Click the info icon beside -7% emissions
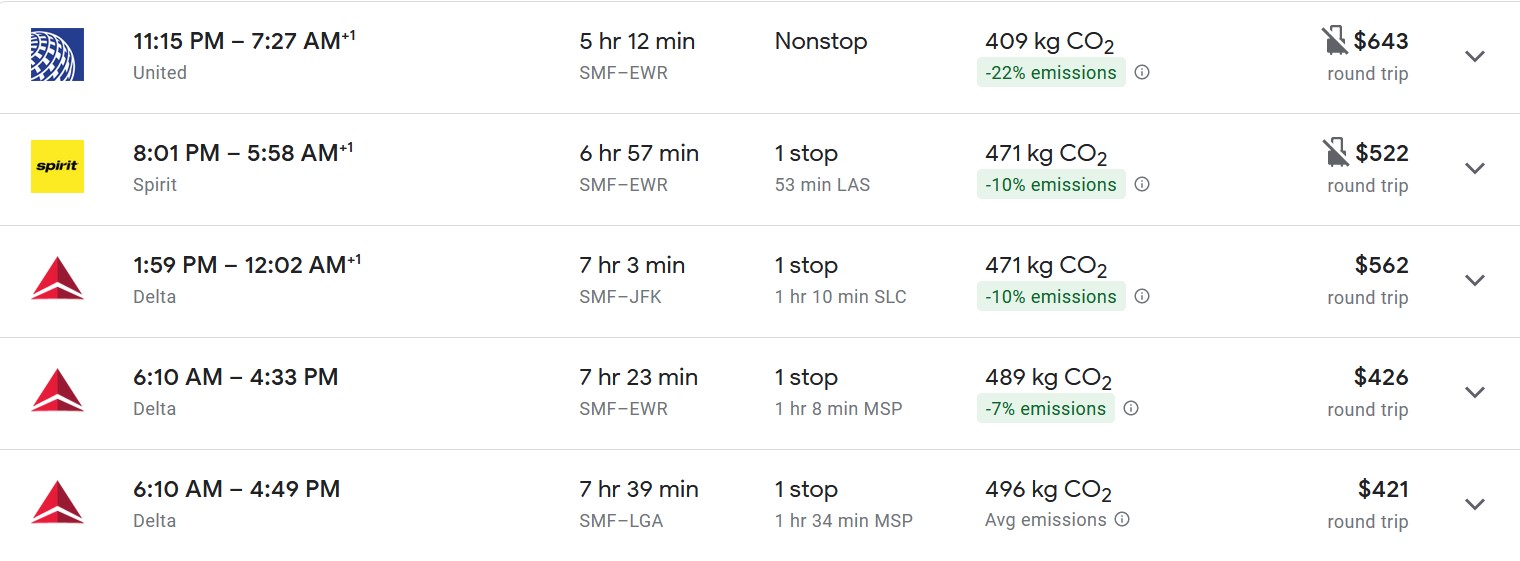Viewport: 1520px width, 561px height. [1131, 409]
